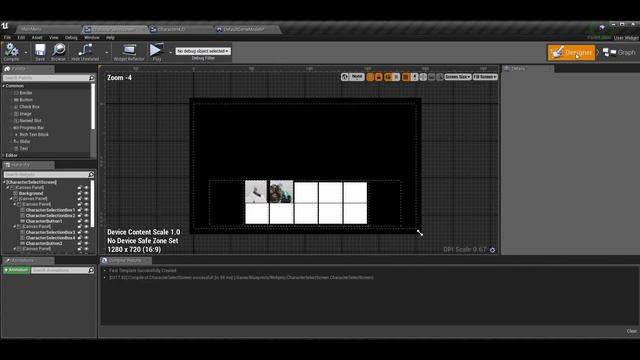Open the User Widget parent class link

626,38
